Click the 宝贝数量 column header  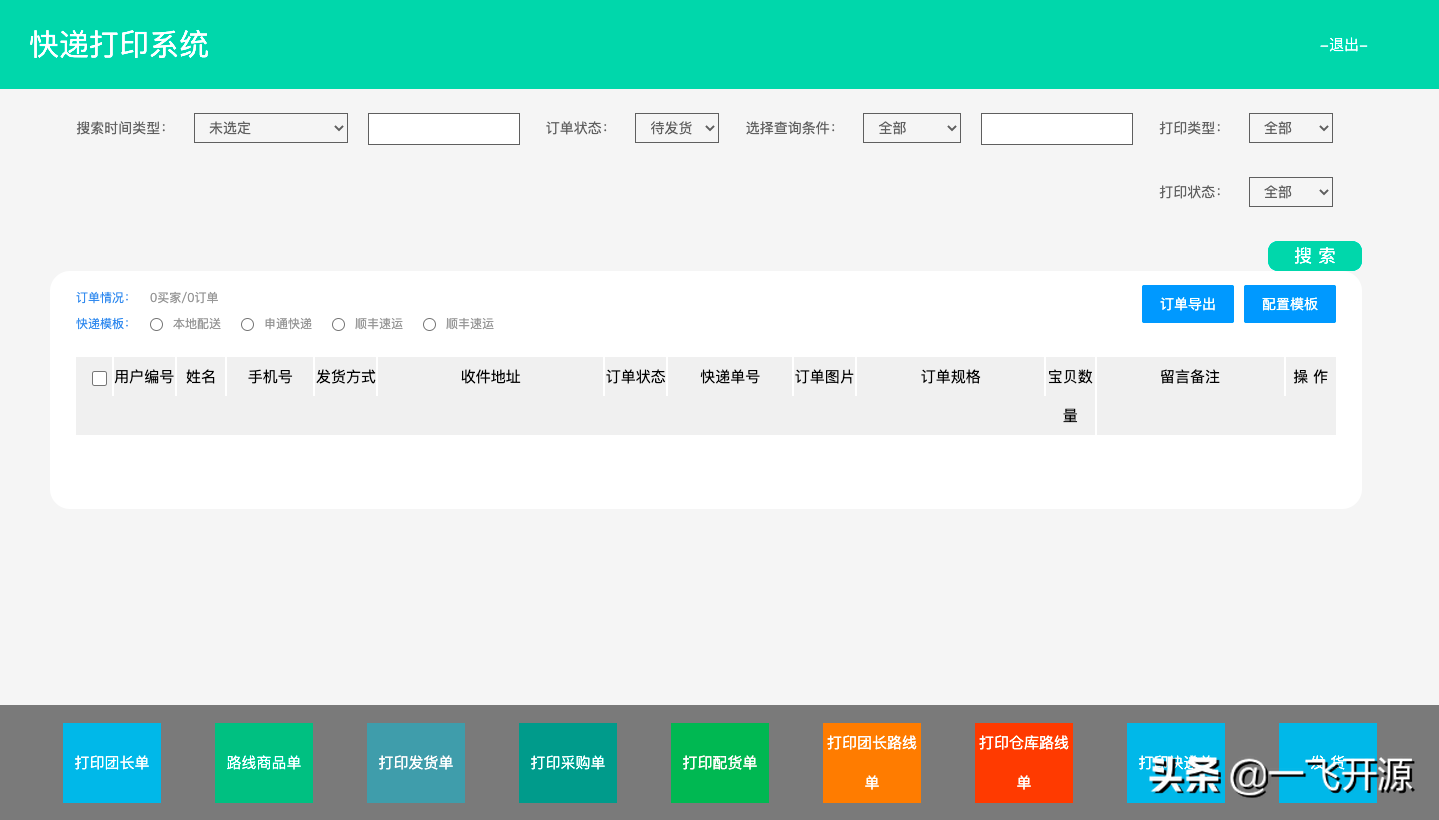[x=1070, y=396]
